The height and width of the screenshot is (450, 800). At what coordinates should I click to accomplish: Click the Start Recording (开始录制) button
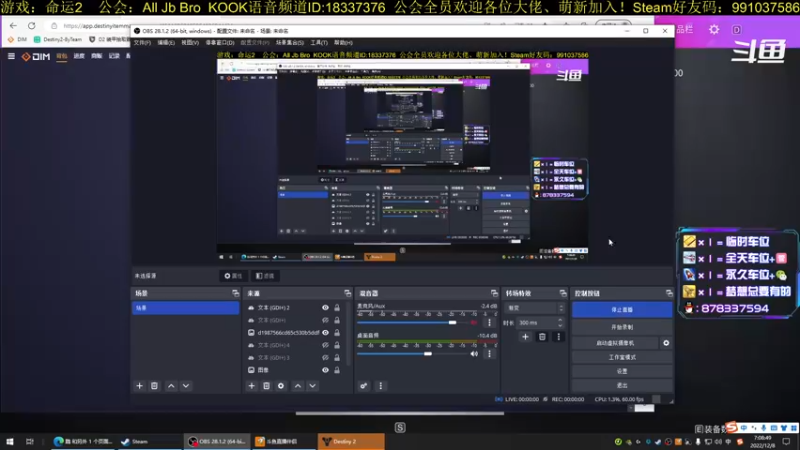622,327
